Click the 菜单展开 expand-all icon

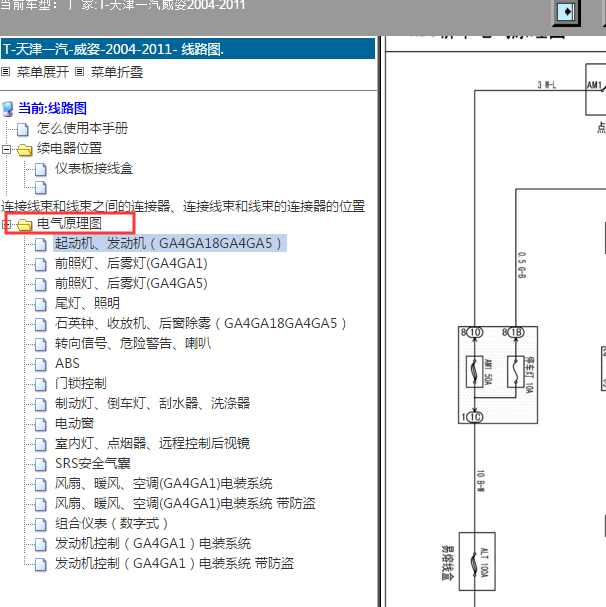pos(5,72)
